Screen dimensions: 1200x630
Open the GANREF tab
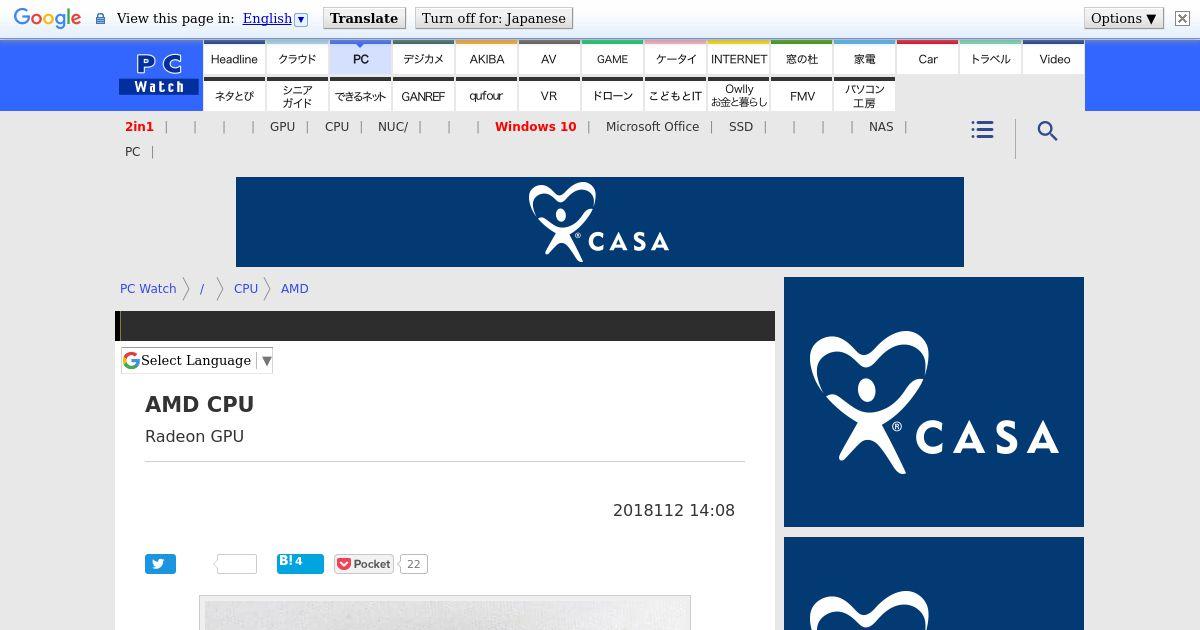point(423,96)
